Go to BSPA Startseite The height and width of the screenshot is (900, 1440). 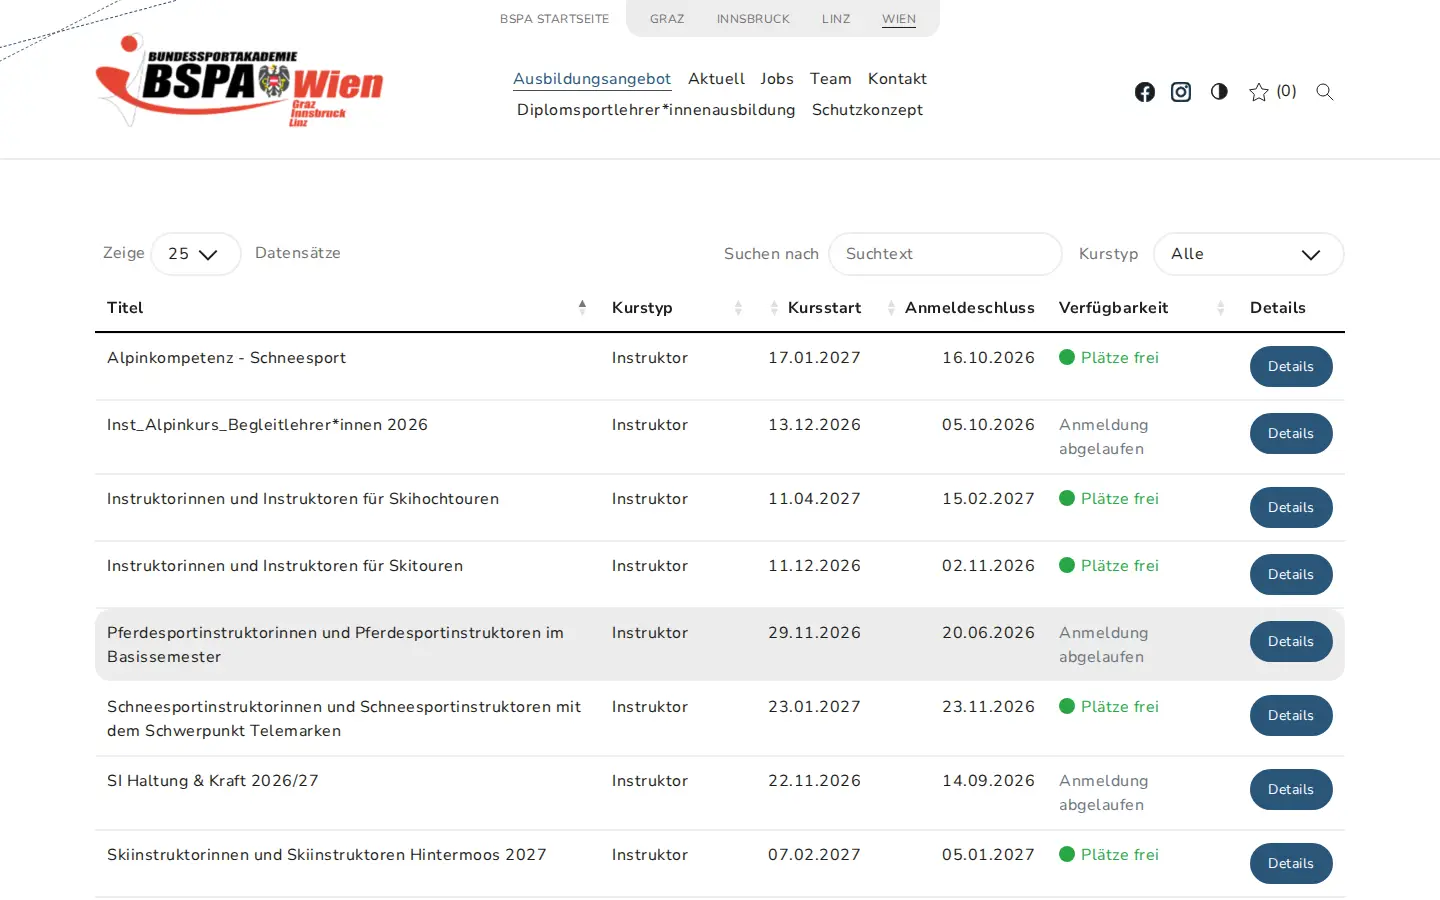554,19
